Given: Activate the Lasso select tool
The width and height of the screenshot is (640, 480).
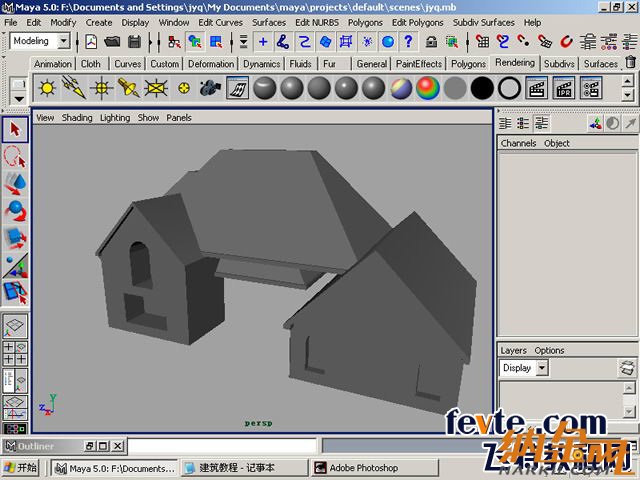Looking at the screenshot, I should [15, 156].
